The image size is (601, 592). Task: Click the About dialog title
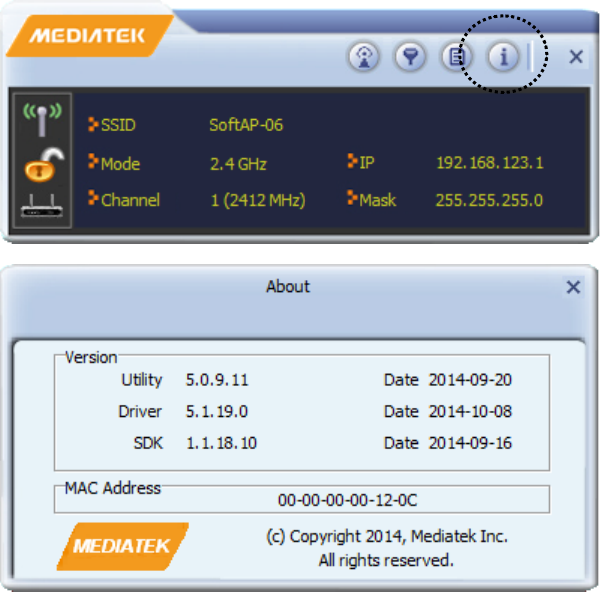point(288,286)
